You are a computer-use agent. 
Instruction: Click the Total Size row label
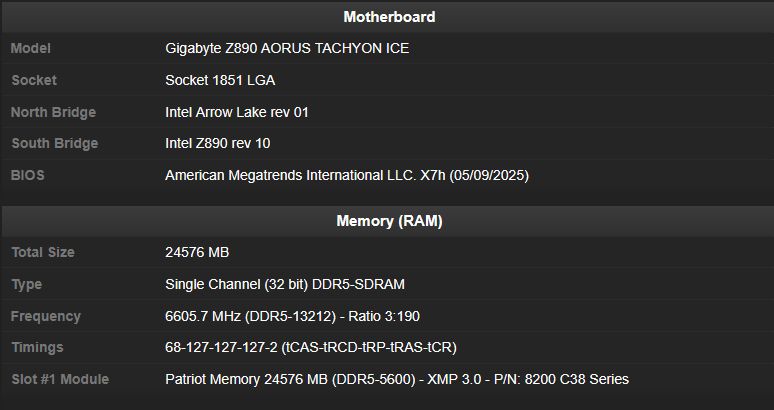tap(43, 252)
